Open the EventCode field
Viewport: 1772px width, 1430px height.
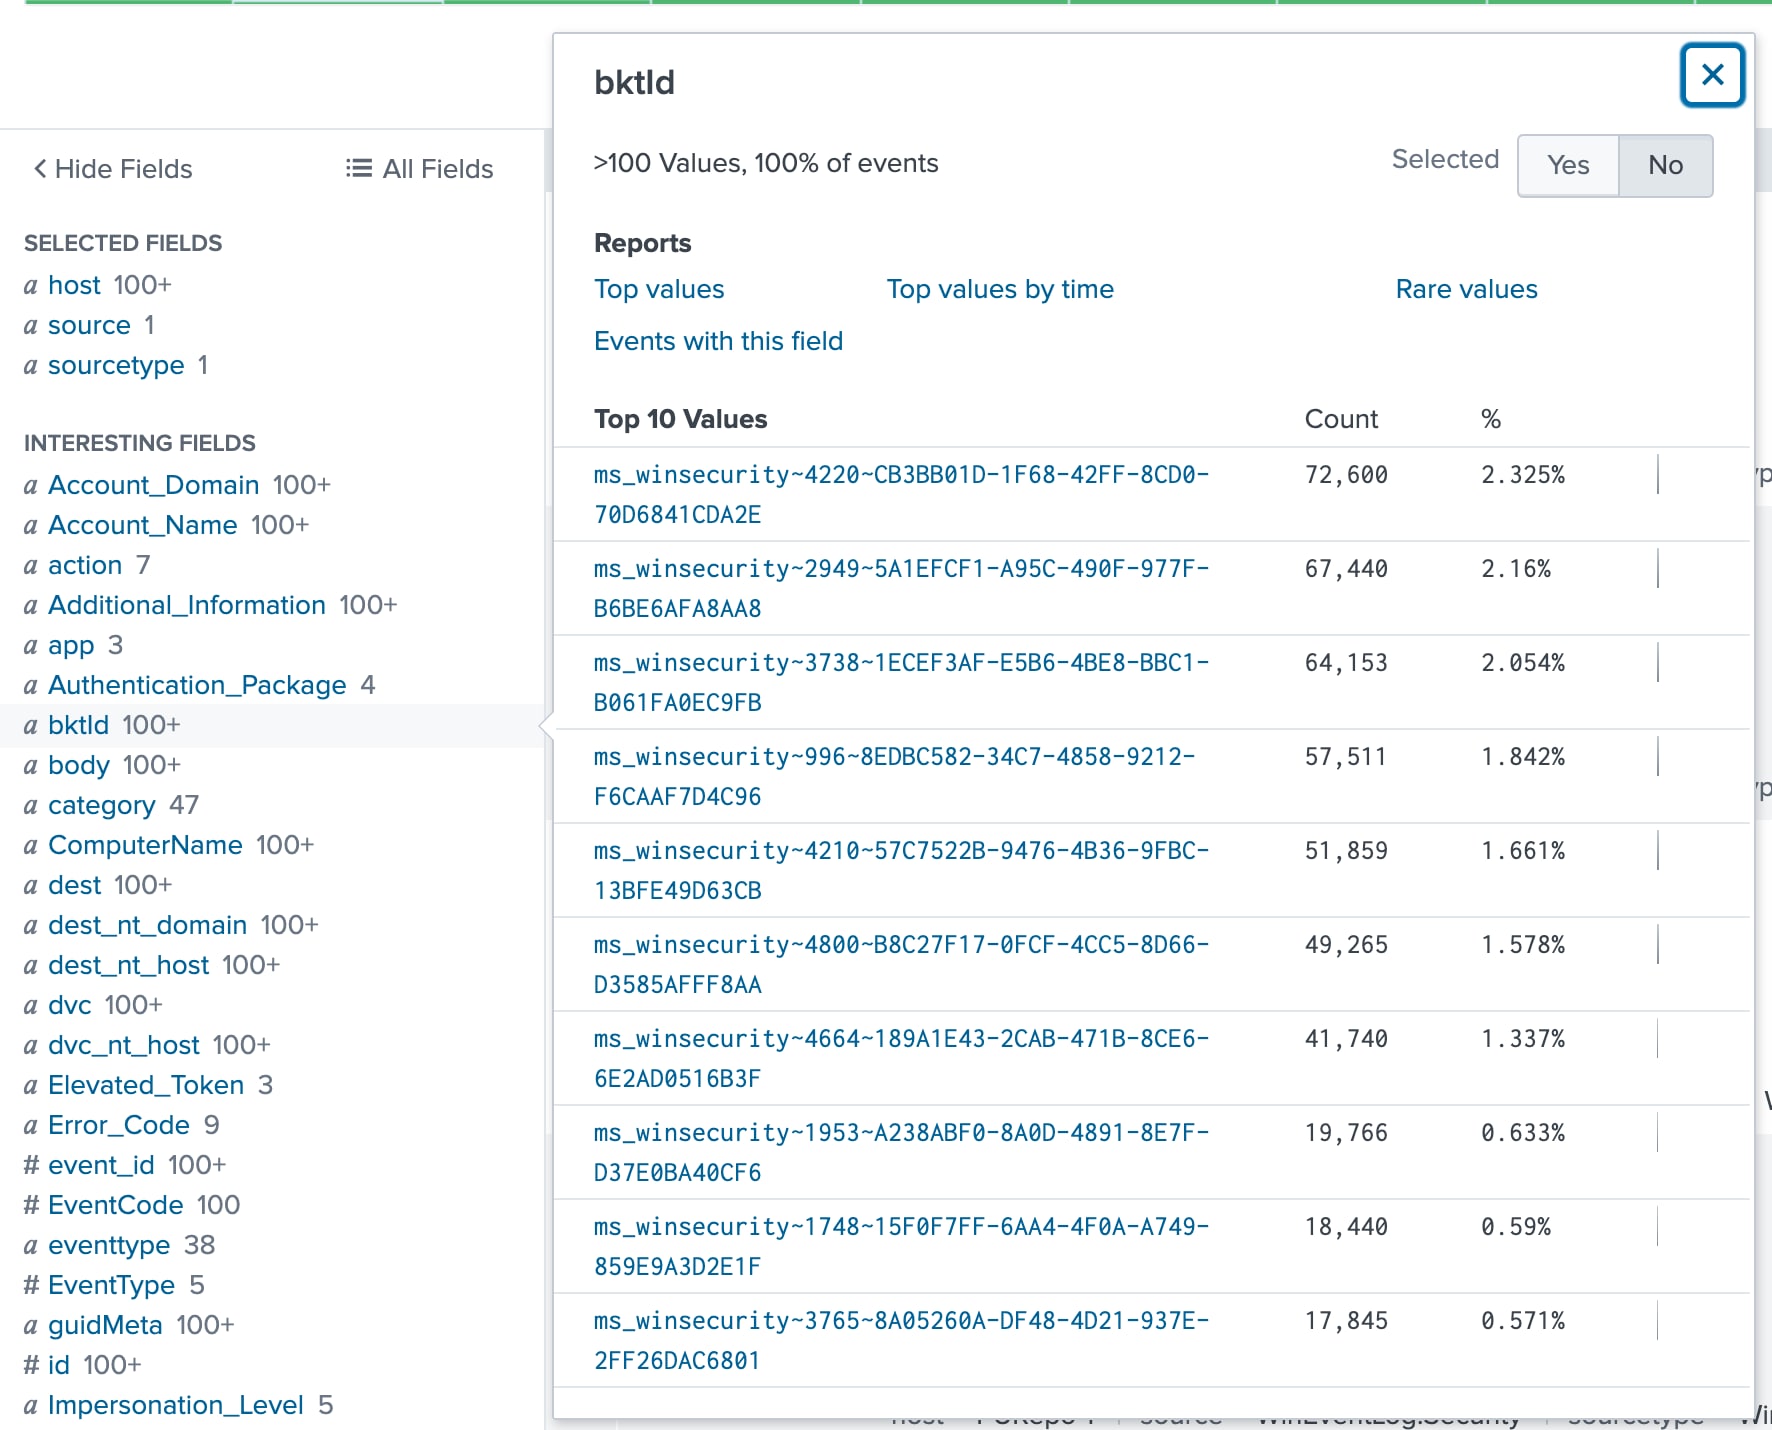tap(116, 1205)
